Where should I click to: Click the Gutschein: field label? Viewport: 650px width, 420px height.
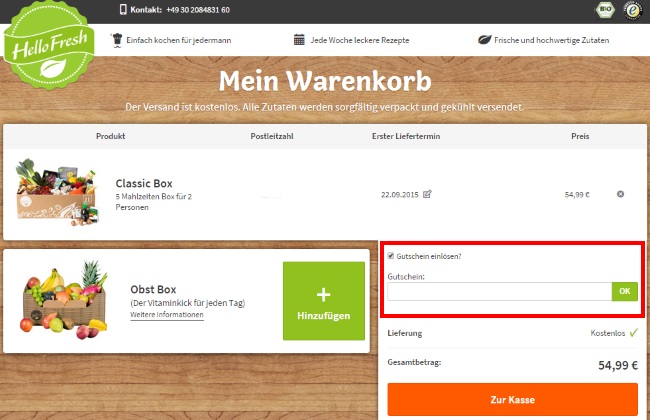tap(406, 276)
